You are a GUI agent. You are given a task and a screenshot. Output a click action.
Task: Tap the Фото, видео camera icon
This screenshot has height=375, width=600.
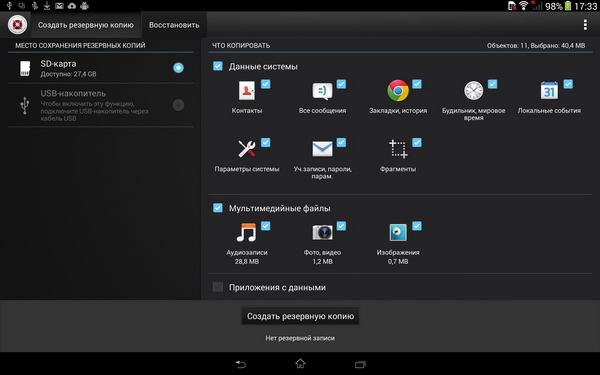coord(322,232)
